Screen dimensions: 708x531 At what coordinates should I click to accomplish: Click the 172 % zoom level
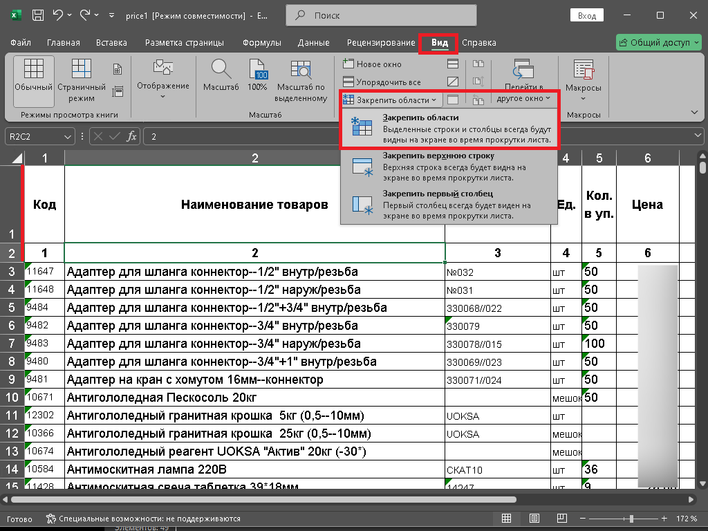(x=686, y=519)
